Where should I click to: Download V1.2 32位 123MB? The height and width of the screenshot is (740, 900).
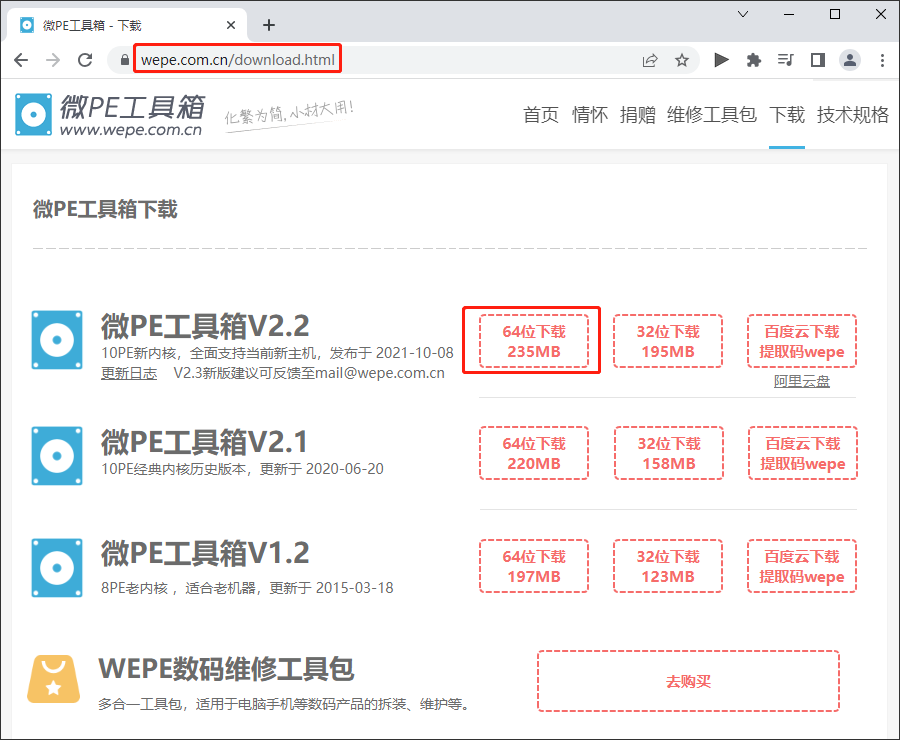[x=668, y=566]
